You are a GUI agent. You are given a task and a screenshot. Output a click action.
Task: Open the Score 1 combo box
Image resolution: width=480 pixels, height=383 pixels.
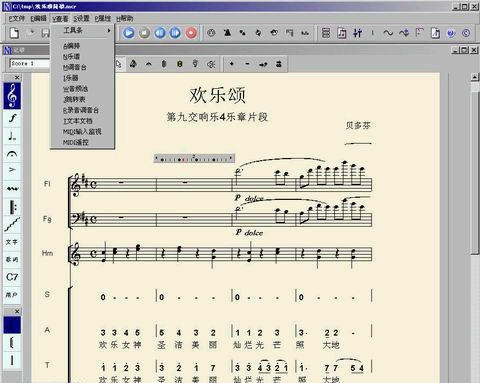(29, 63)
